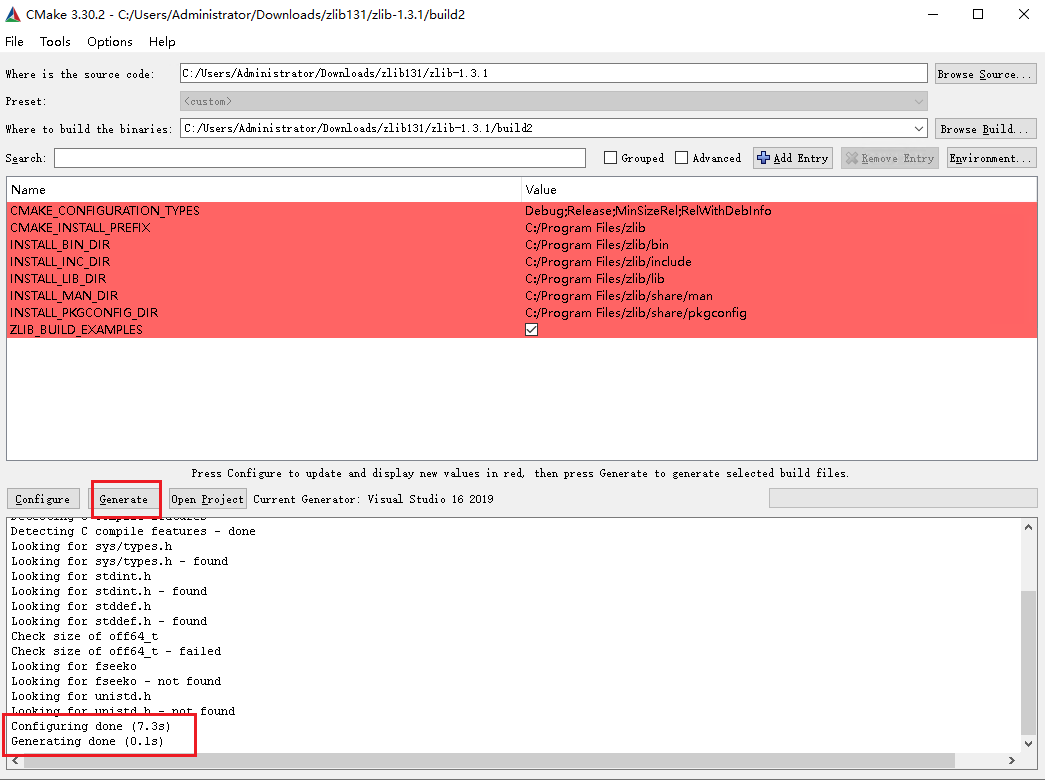The image size is (1045, 780).
Task: Click output log horizontal scrollbar thumb
Action: (x=489, y=760)
